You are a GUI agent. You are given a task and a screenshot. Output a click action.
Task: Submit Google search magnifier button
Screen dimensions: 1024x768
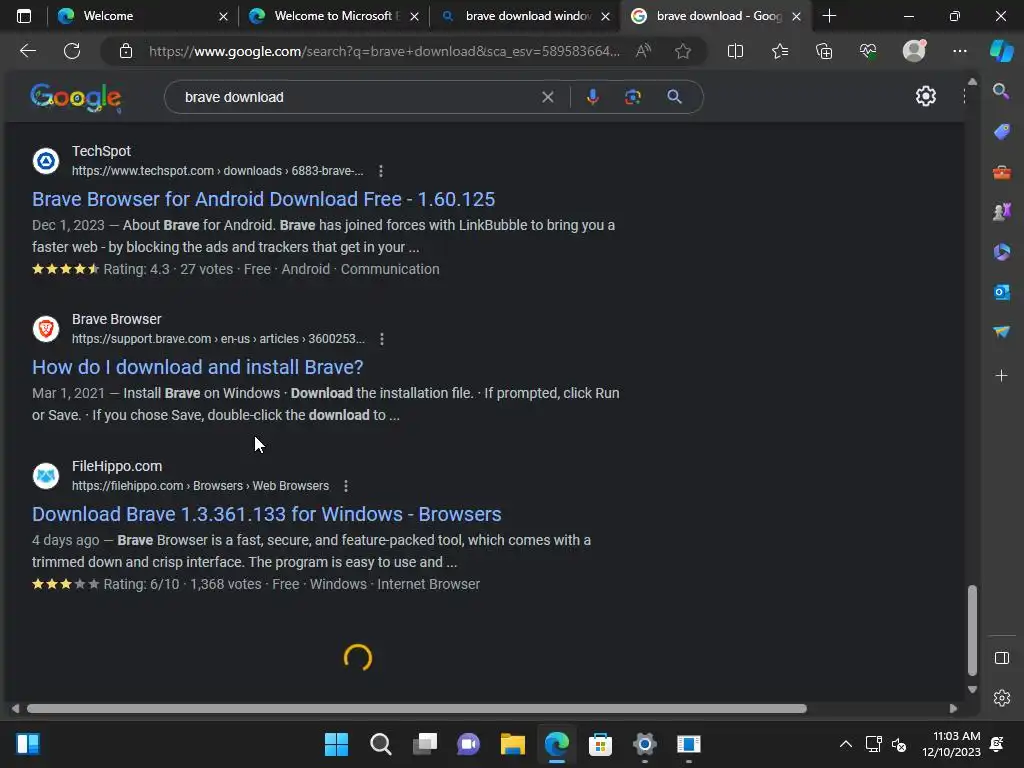tap(675, 97)
